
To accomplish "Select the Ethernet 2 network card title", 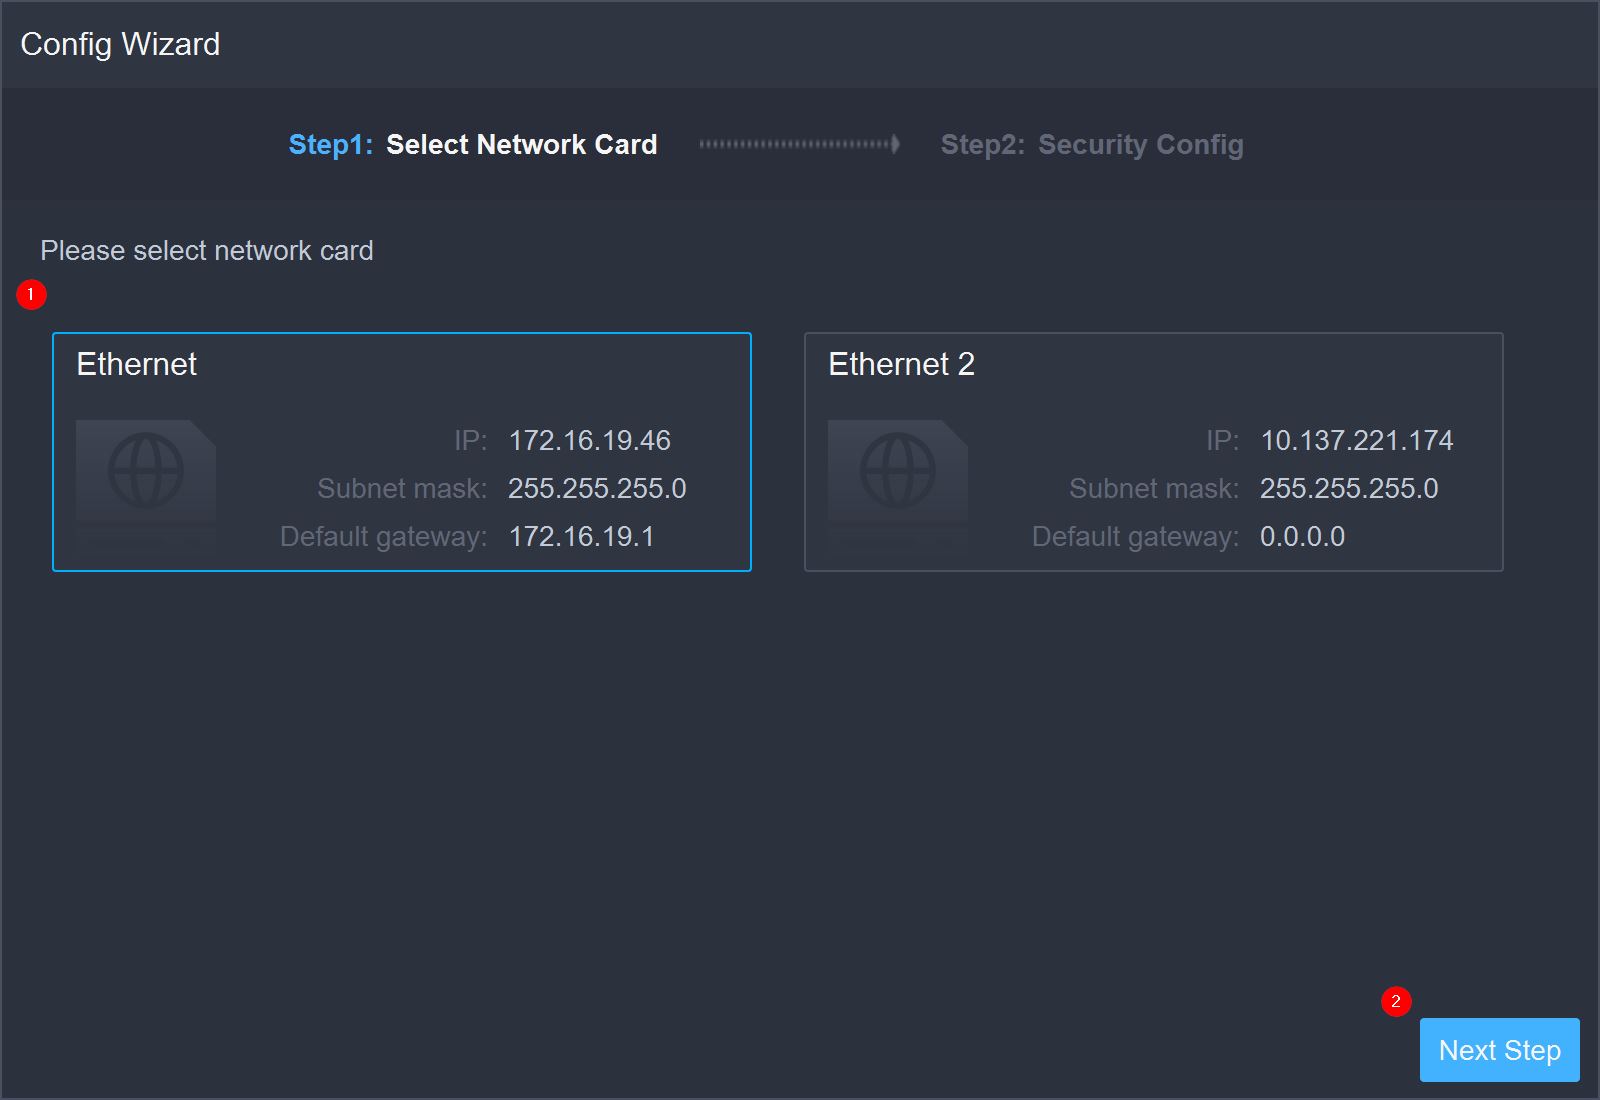I will point(901,364).
